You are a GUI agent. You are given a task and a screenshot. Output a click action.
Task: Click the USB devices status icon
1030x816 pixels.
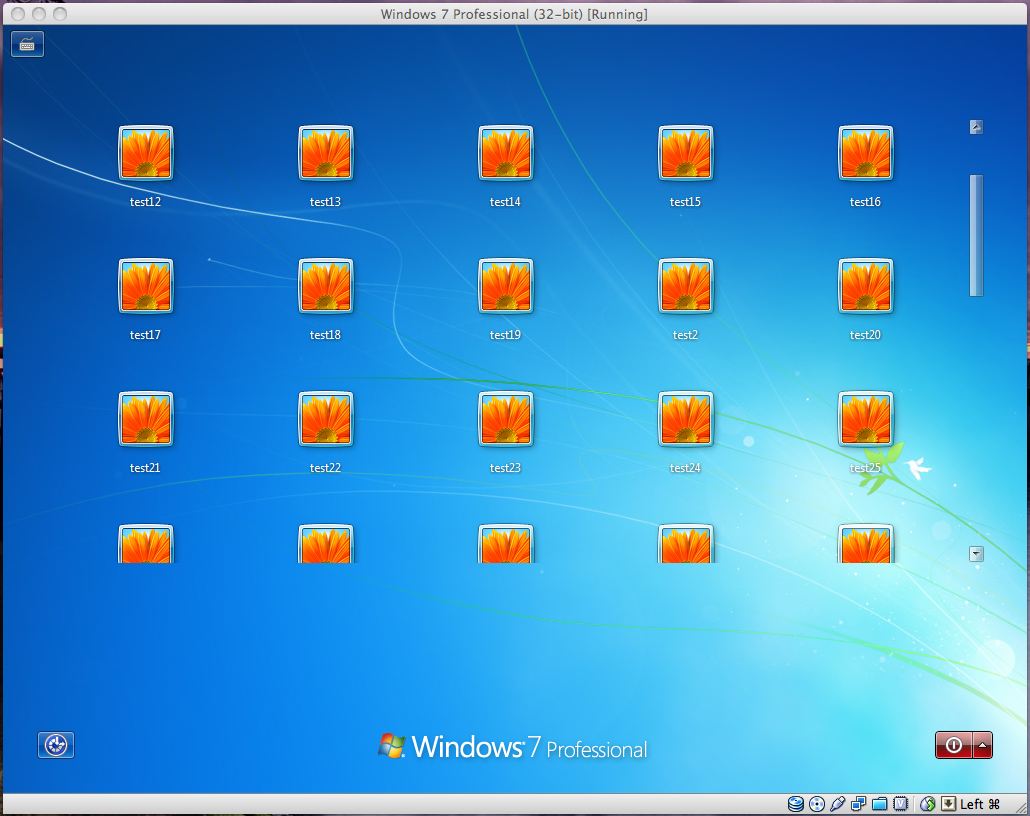[x=838, y=803]
